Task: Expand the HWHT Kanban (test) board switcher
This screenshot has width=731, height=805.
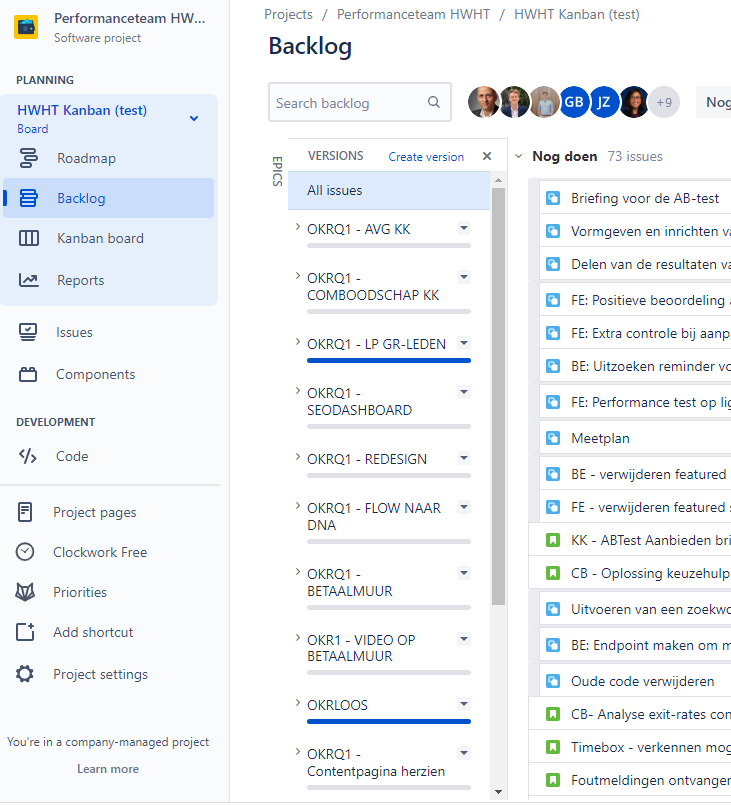Action: point(194,119)
